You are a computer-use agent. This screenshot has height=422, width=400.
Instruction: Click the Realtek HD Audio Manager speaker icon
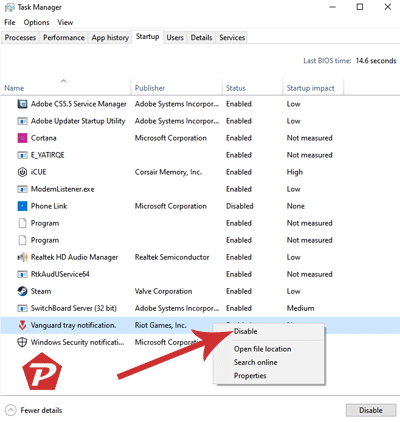[x=22, y=257]
